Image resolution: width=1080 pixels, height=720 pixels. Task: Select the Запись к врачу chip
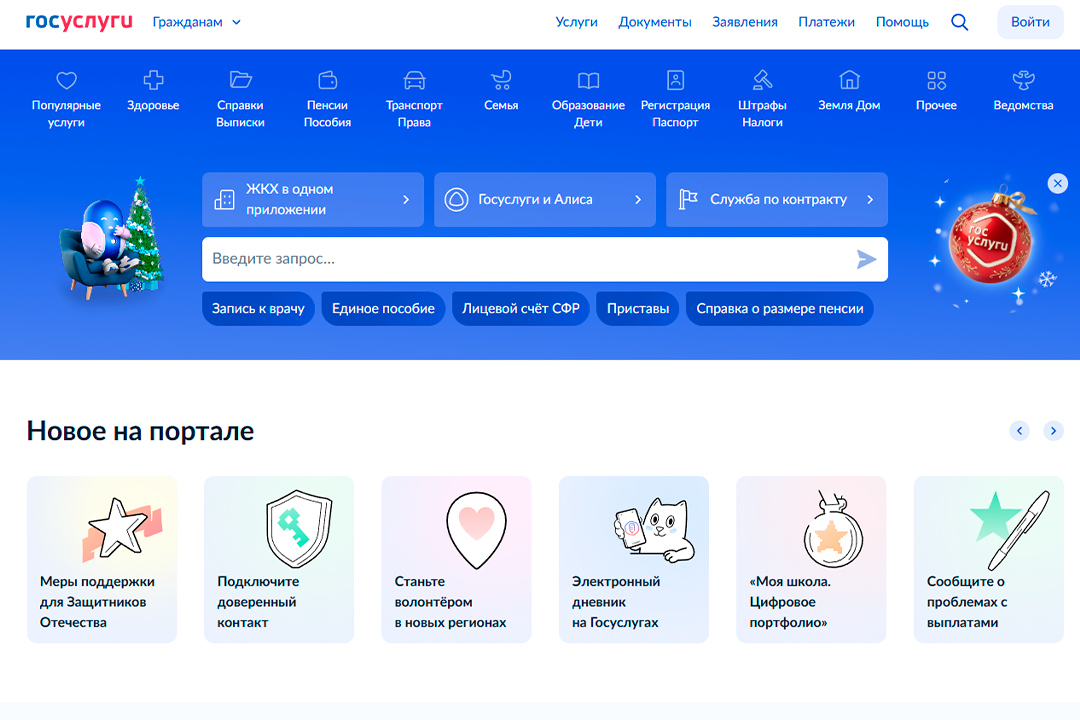[258, 309]
